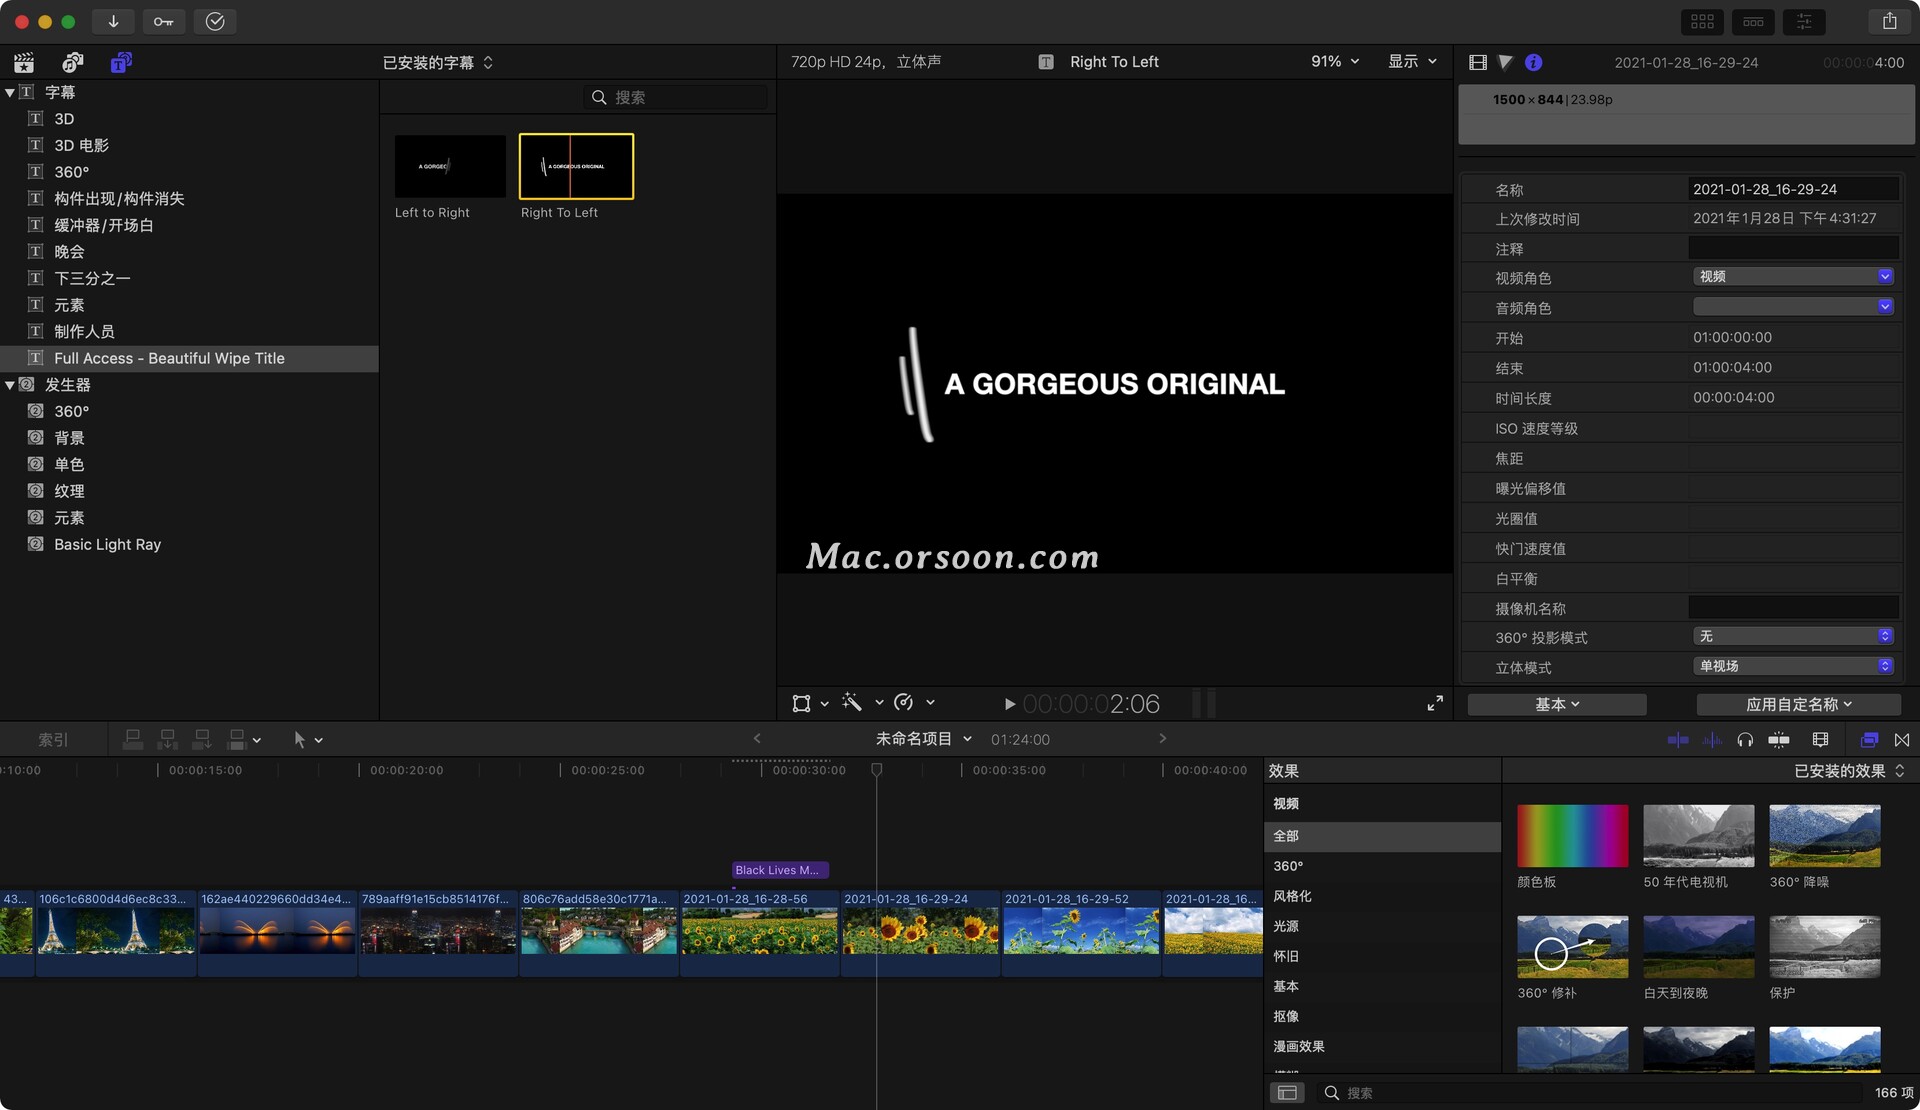The image size is (1920, 1110).
Task: Open the transitions browser icon
Action: (x=1902, y=740)
